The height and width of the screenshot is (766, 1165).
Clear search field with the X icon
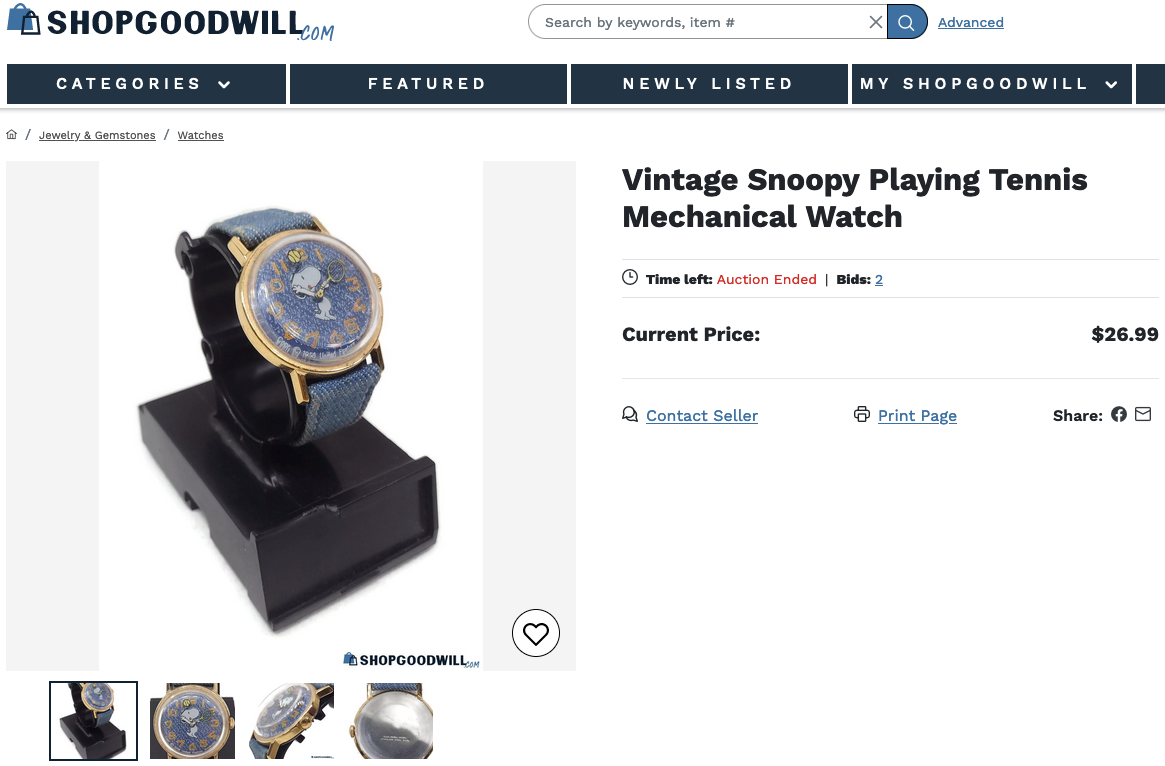875,22
